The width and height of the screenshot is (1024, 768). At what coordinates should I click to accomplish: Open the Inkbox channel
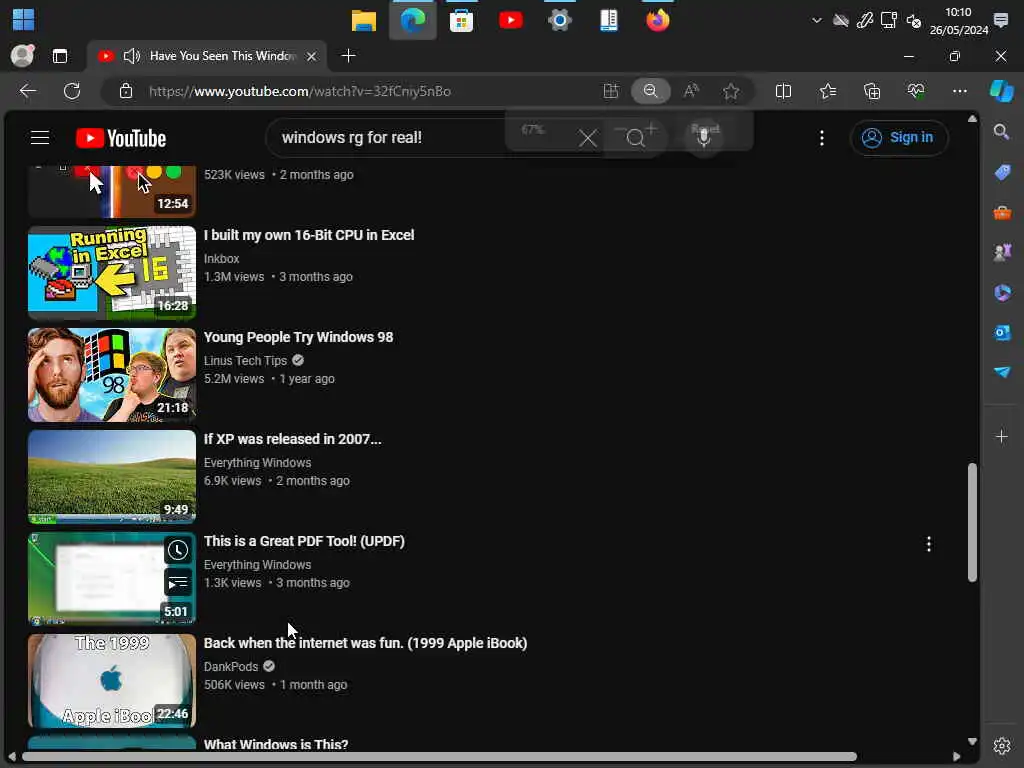(x=221, y=259)
